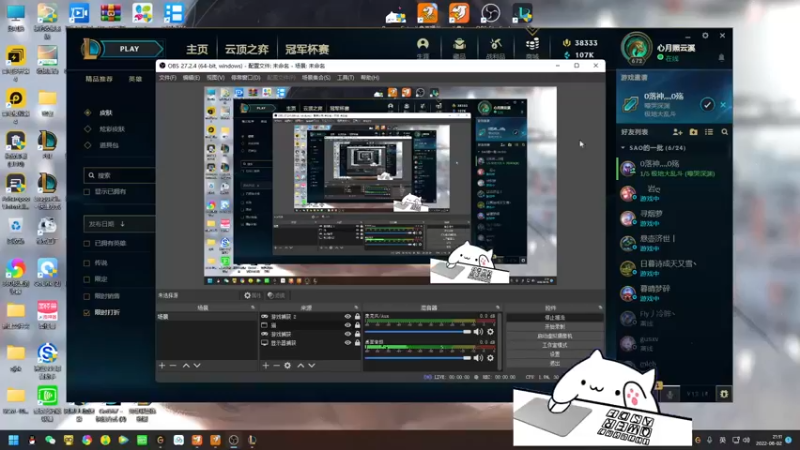Image resolution: width=800 pixels, height=450 pixels.
Task: Click add folder icon in friends list
Action: [693, 132]
